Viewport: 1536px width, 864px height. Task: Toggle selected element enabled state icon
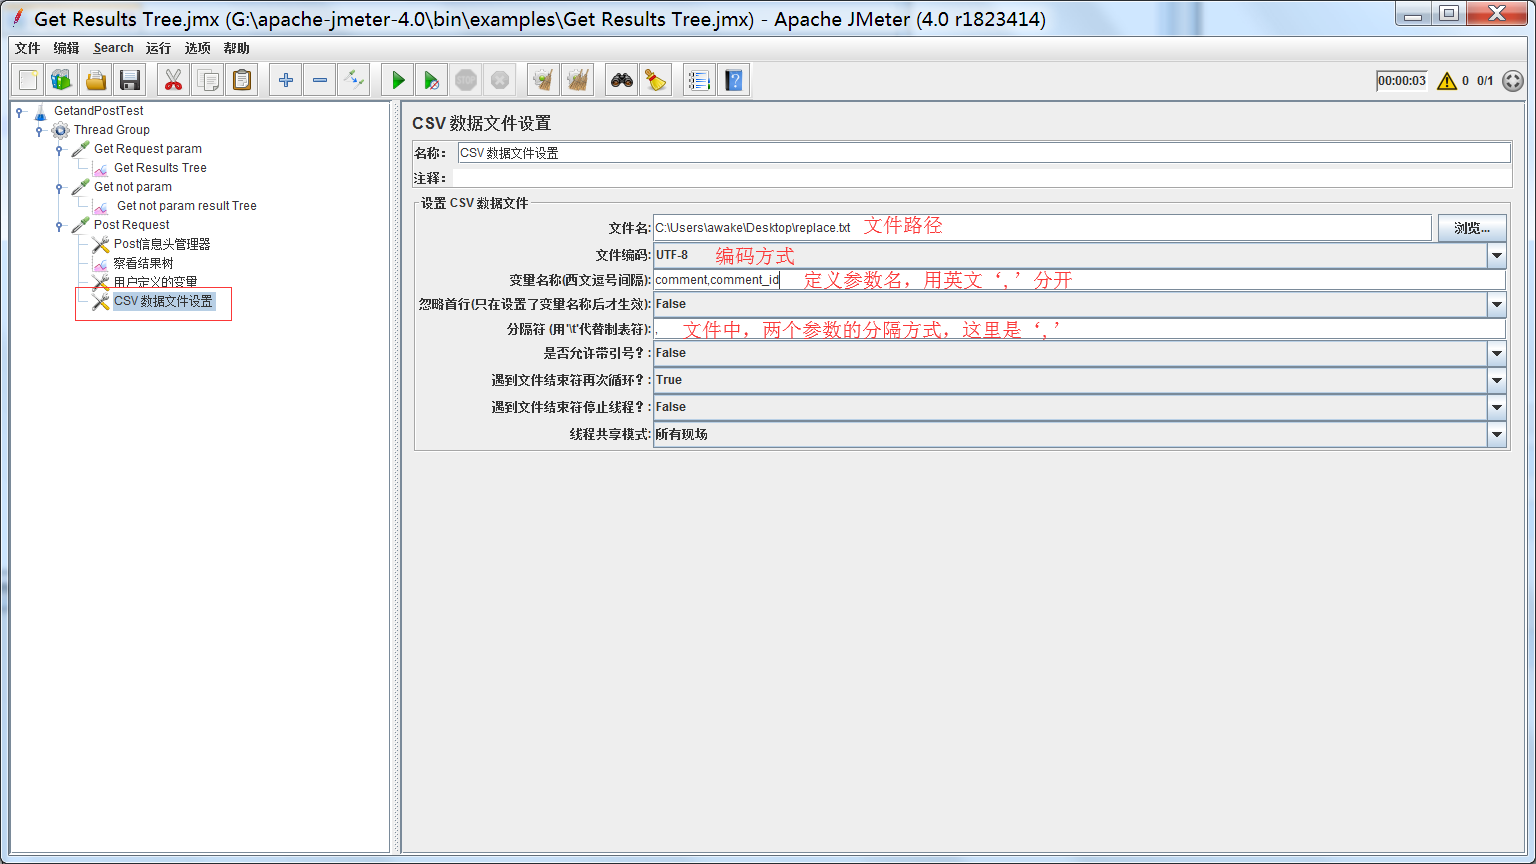pos(354,80)
